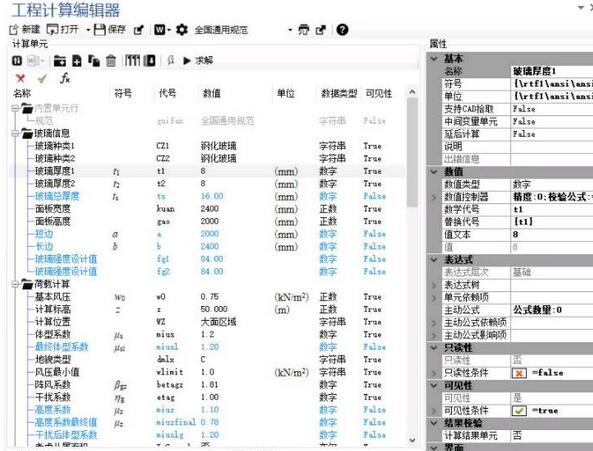The image size is (593, 451).
Task: Open the 全国通用规范 dropdown arrow
Action: coord(290,30)
